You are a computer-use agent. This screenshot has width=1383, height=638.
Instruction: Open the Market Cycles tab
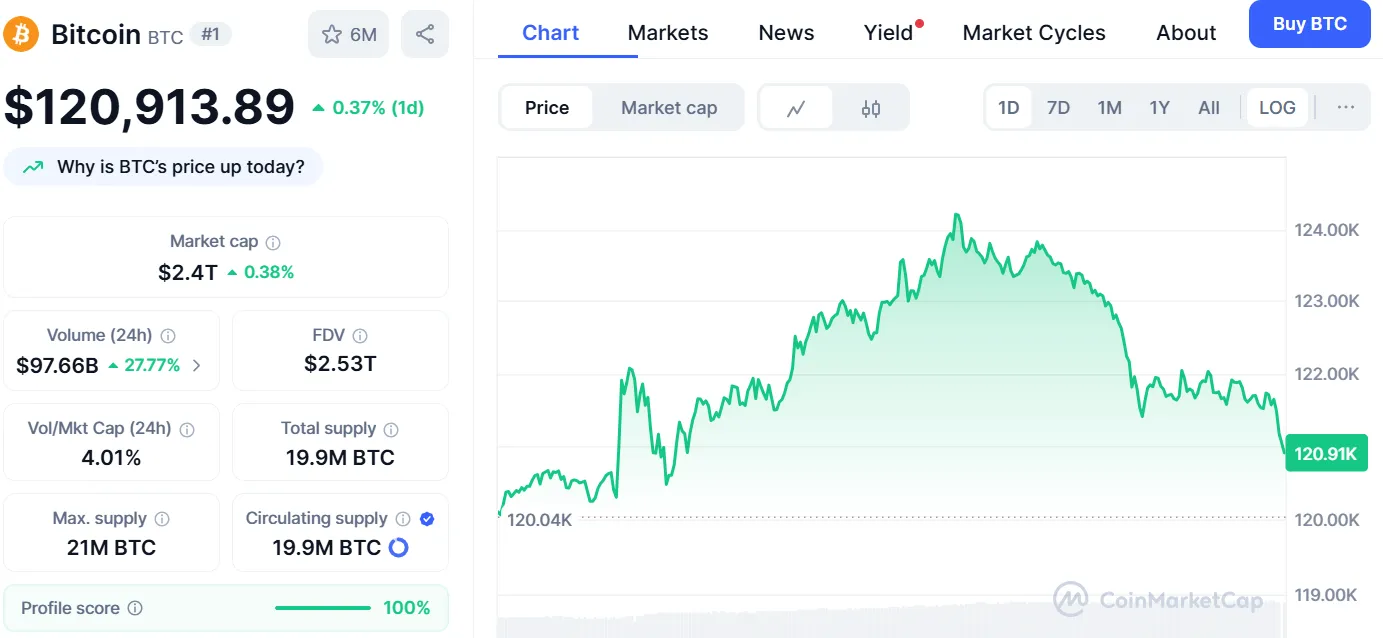pyautogui.click(x=1034, y=33)
